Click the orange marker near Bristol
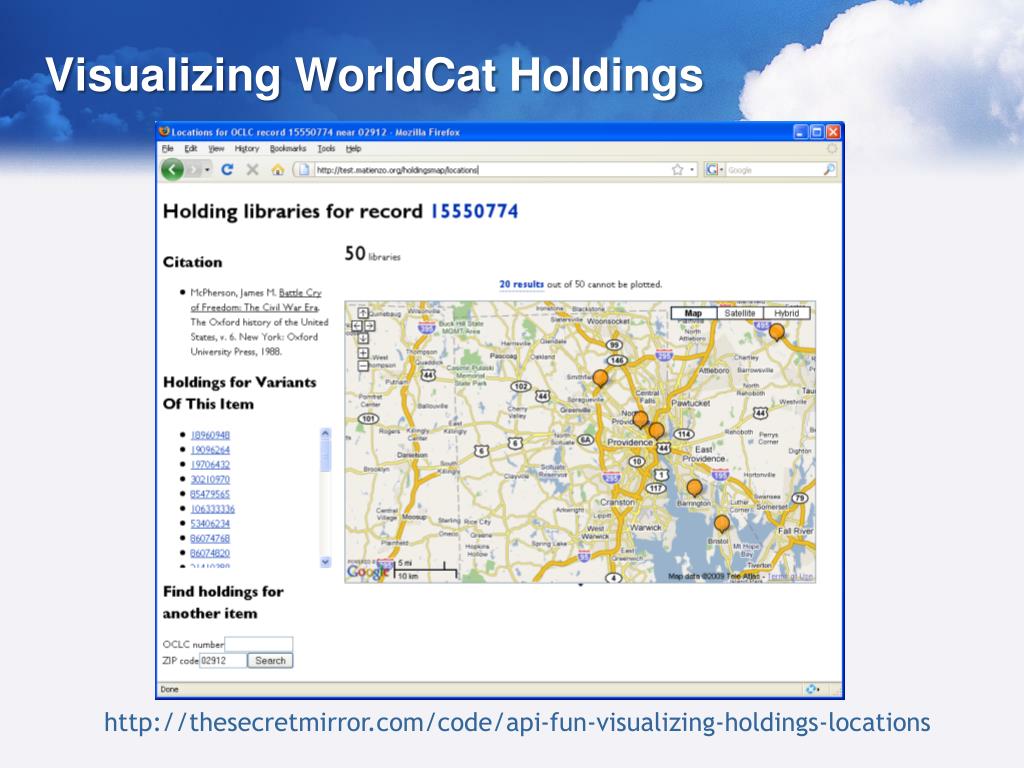1024x768 pixels. 722,524
